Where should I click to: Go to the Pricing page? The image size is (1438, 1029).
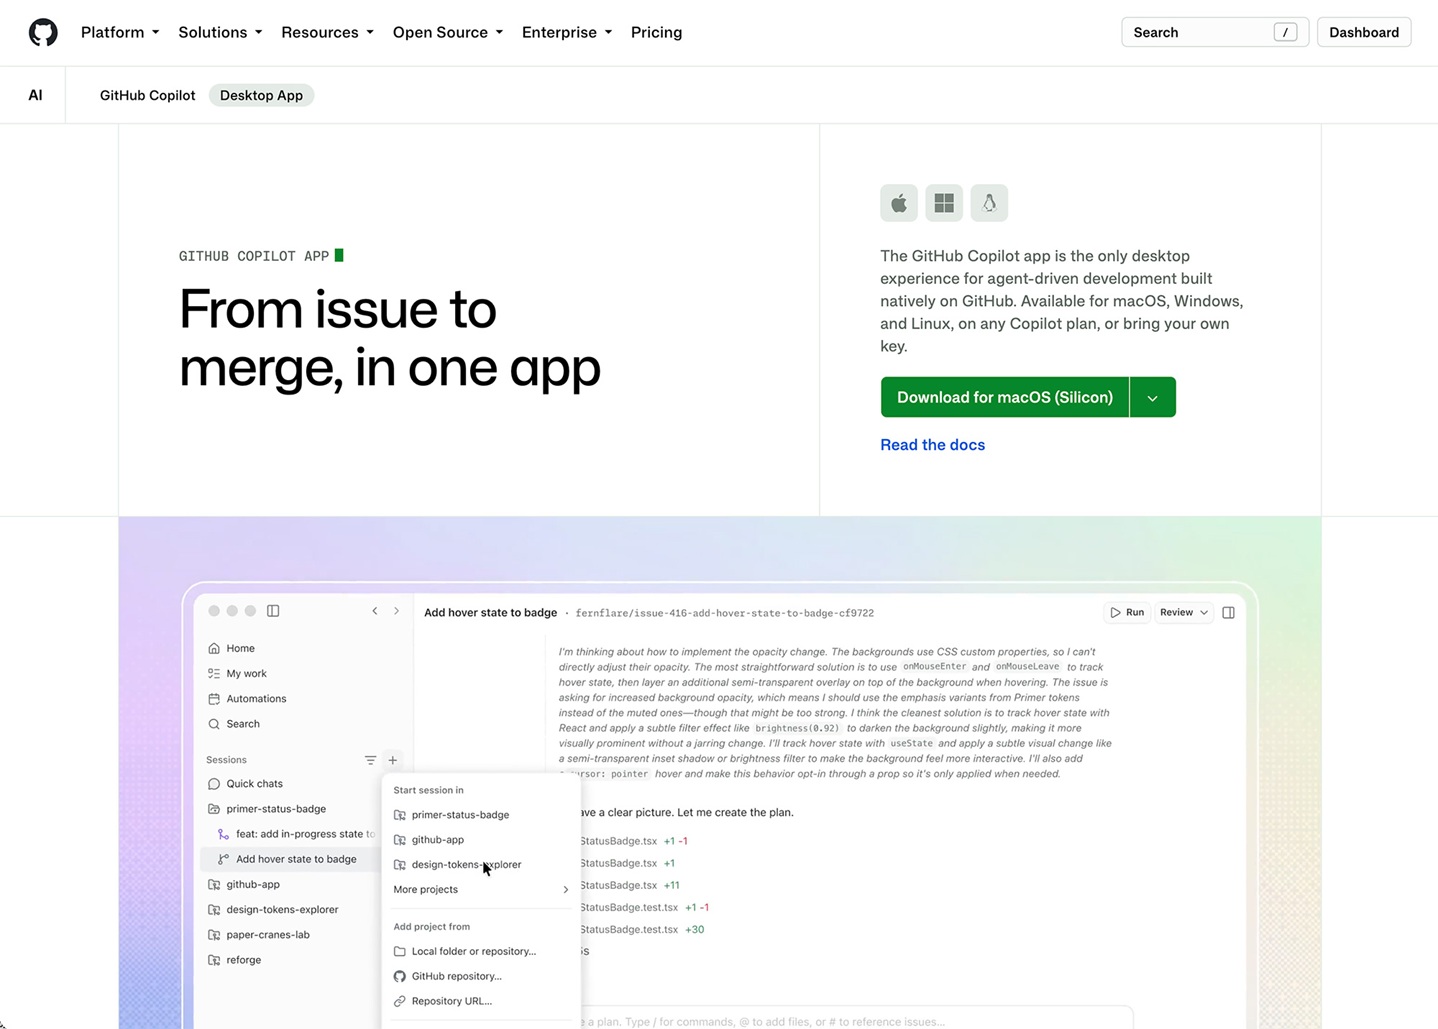656,32
